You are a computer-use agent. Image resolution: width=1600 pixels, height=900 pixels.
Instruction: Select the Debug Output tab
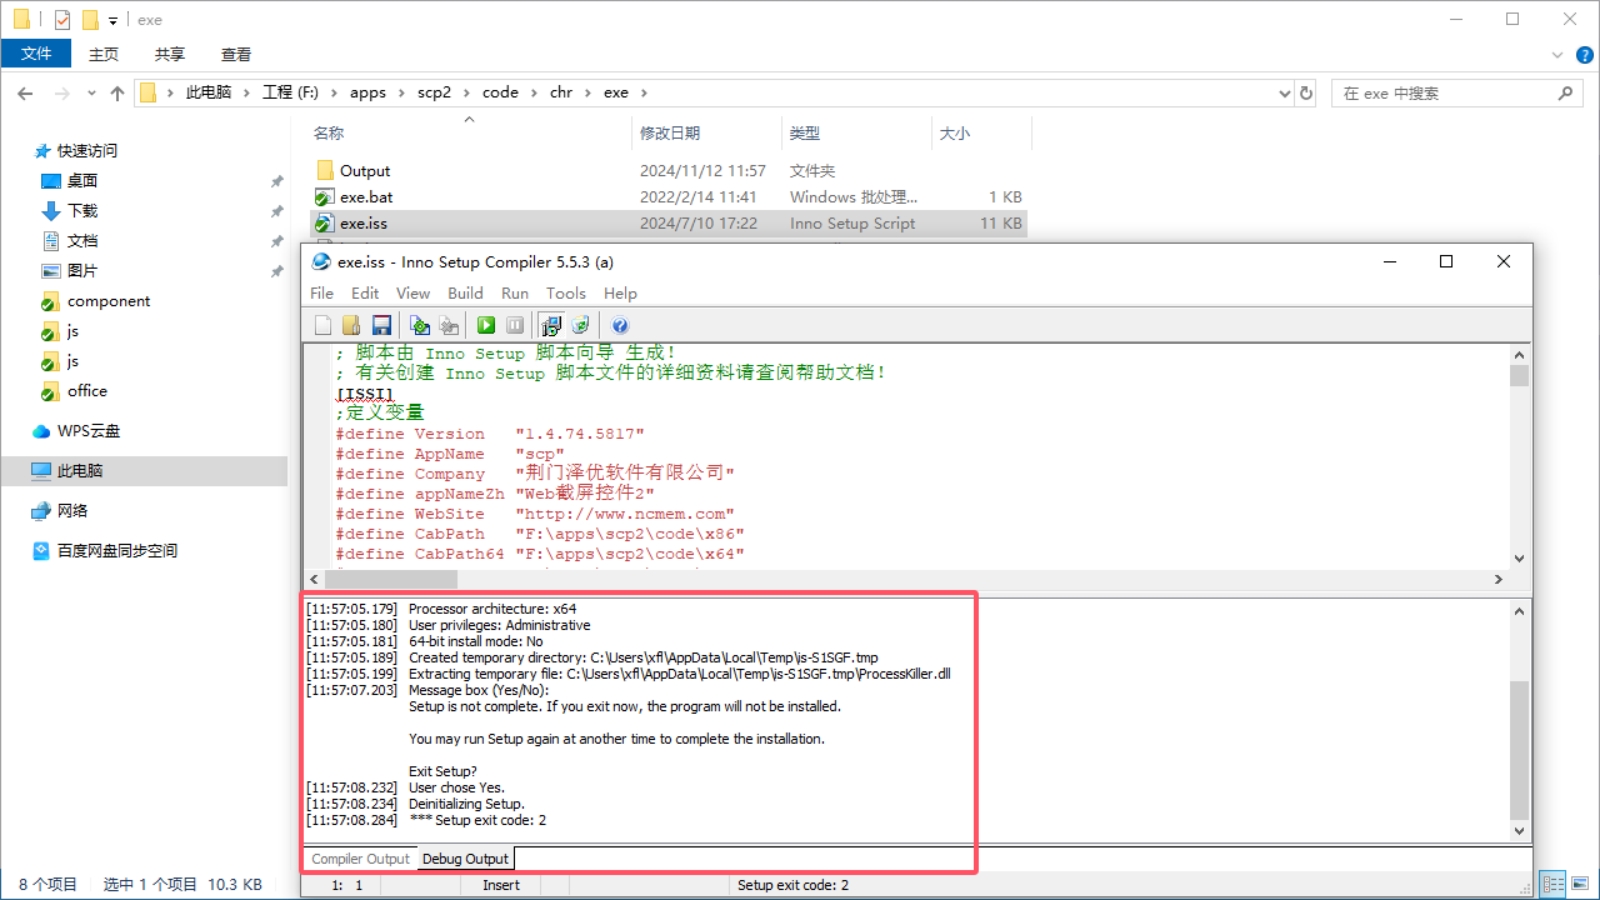click(465, 859)
